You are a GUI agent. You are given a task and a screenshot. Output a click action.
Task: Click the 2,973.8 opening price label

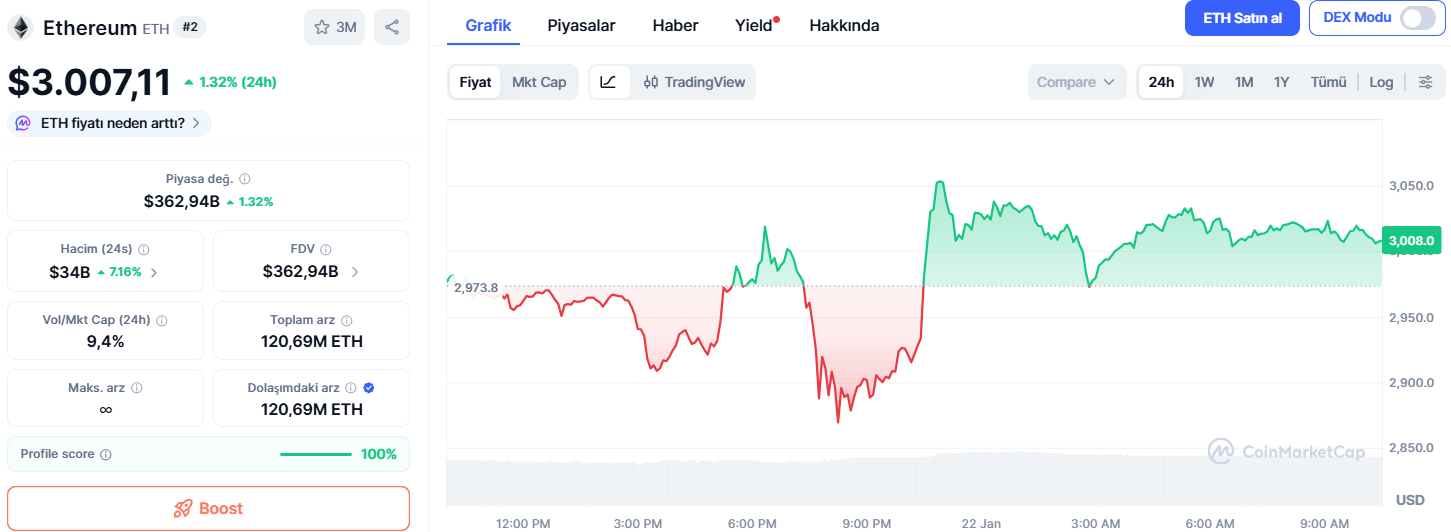[x=476, y=288]
